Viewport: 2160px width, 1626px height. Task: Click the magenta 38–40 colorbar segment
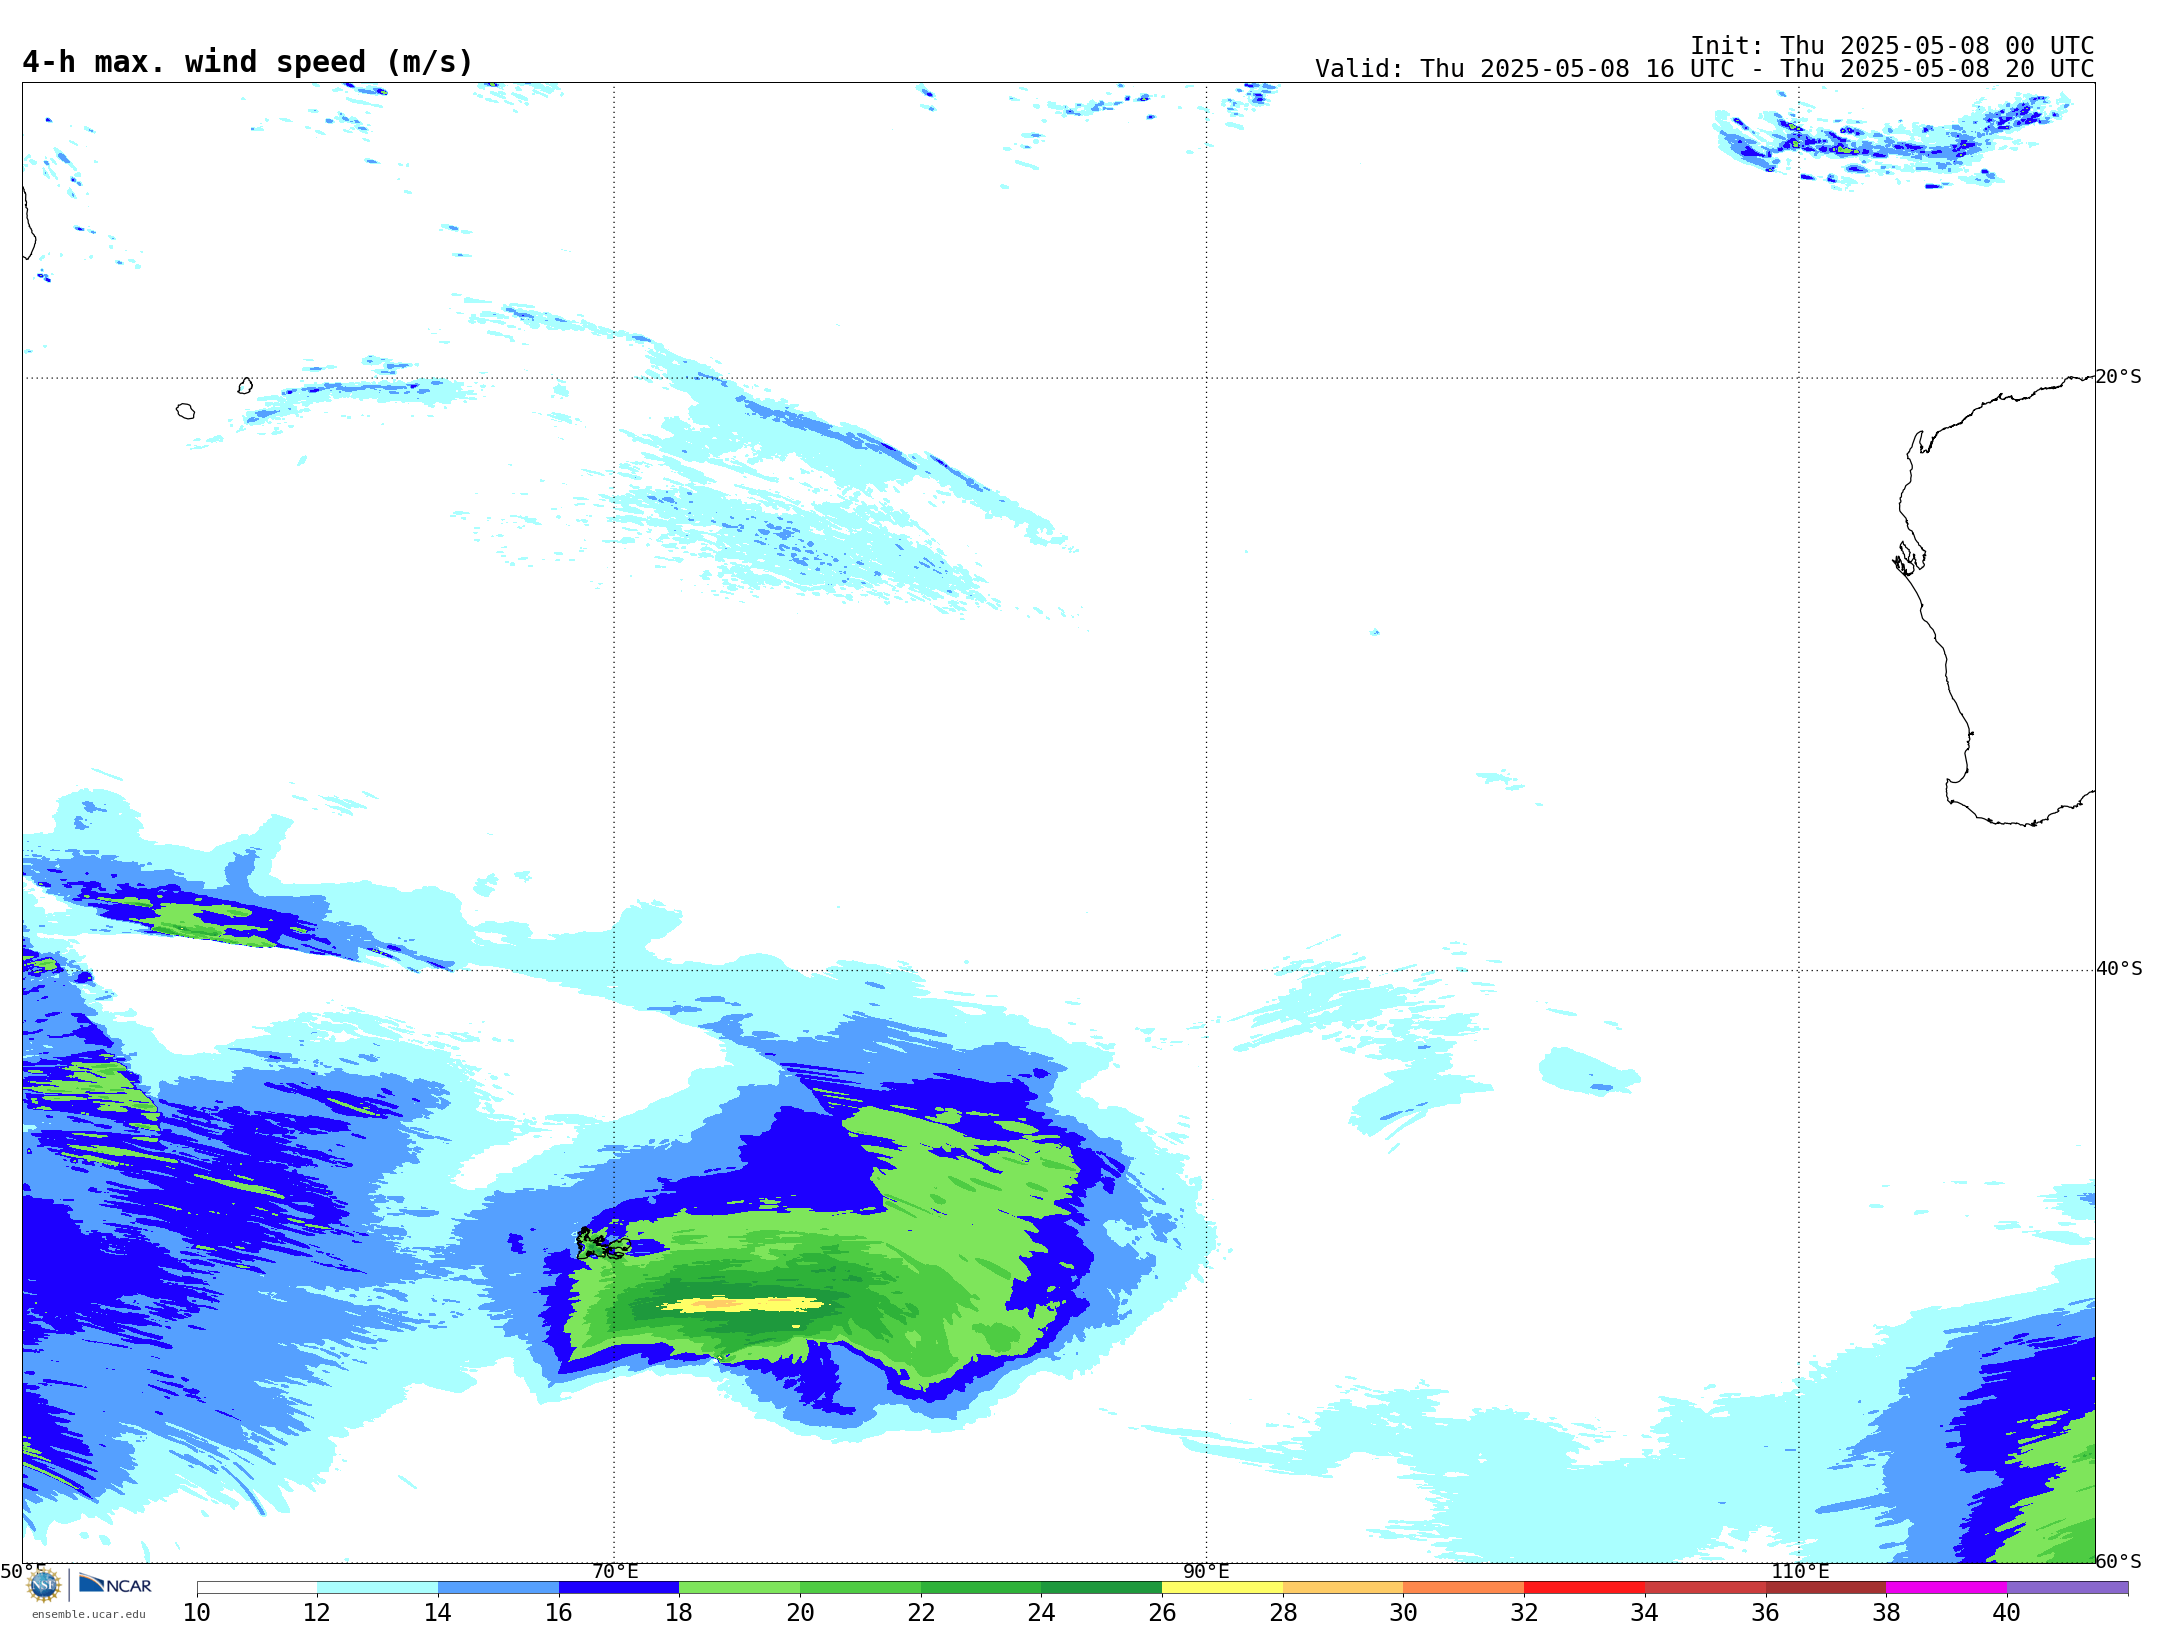1946,1588
